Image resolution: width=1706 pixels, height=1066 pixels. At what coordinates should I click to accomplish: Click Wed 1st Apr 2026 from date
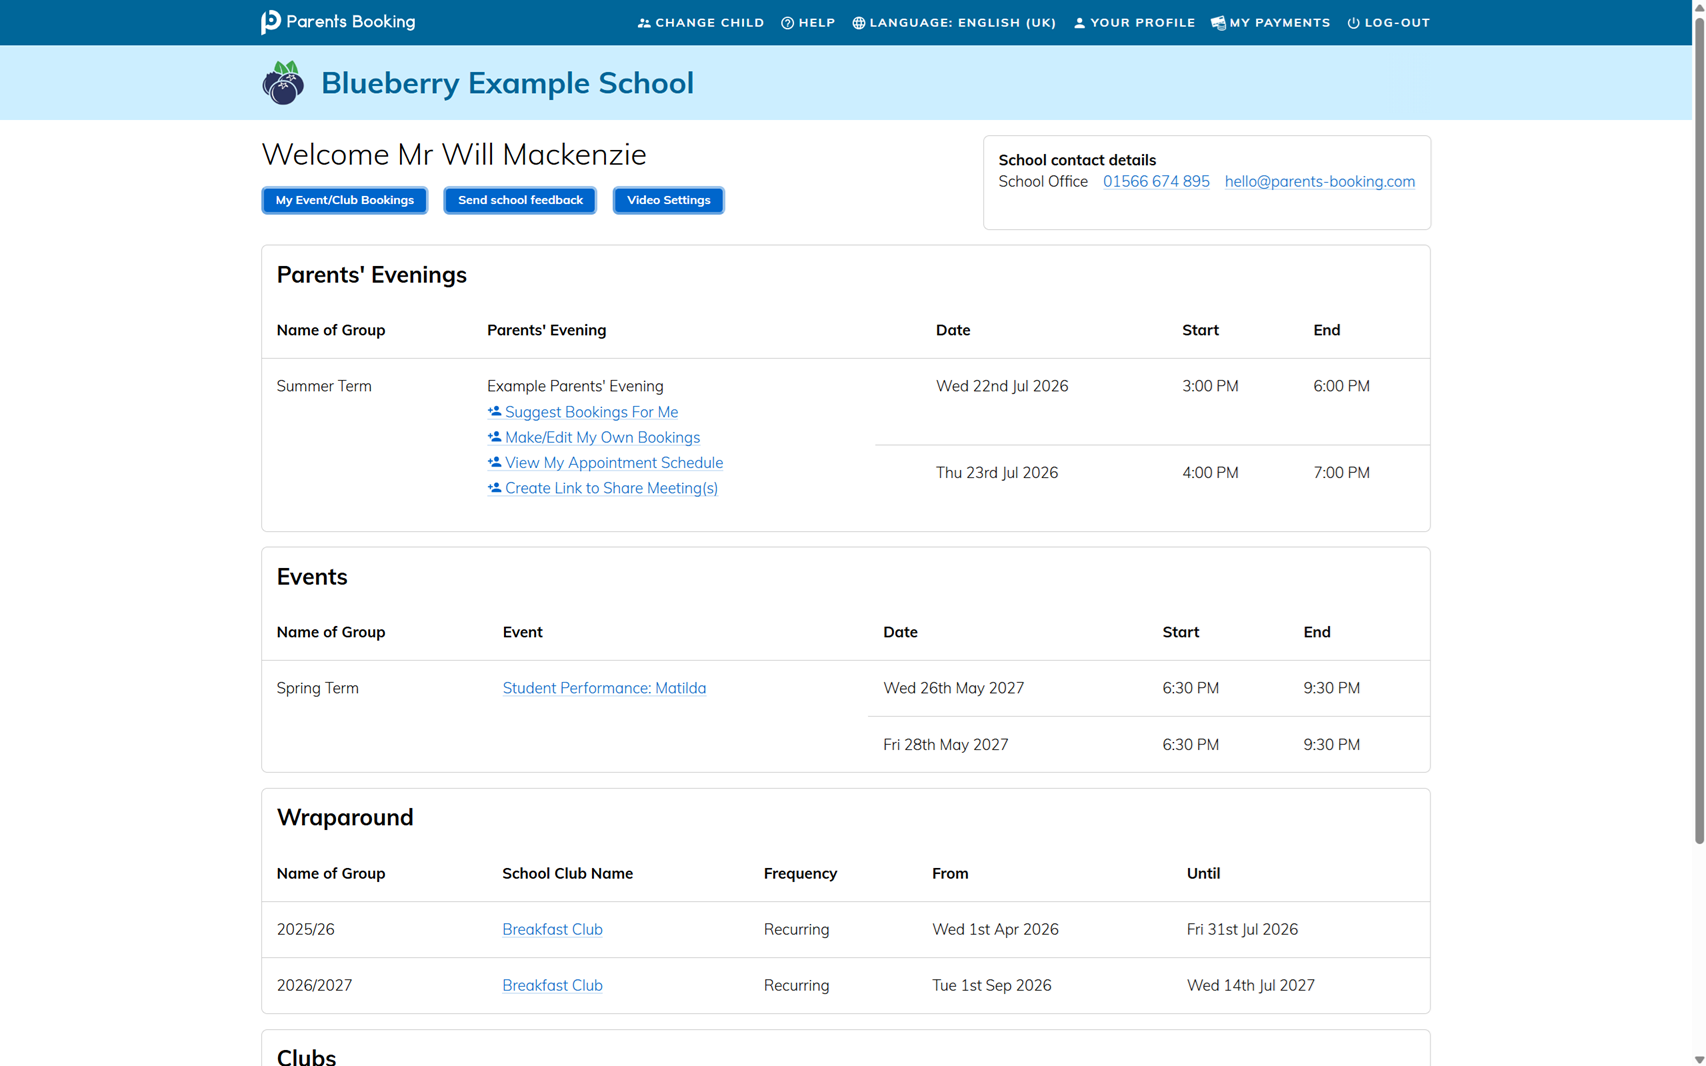[995, 929]
